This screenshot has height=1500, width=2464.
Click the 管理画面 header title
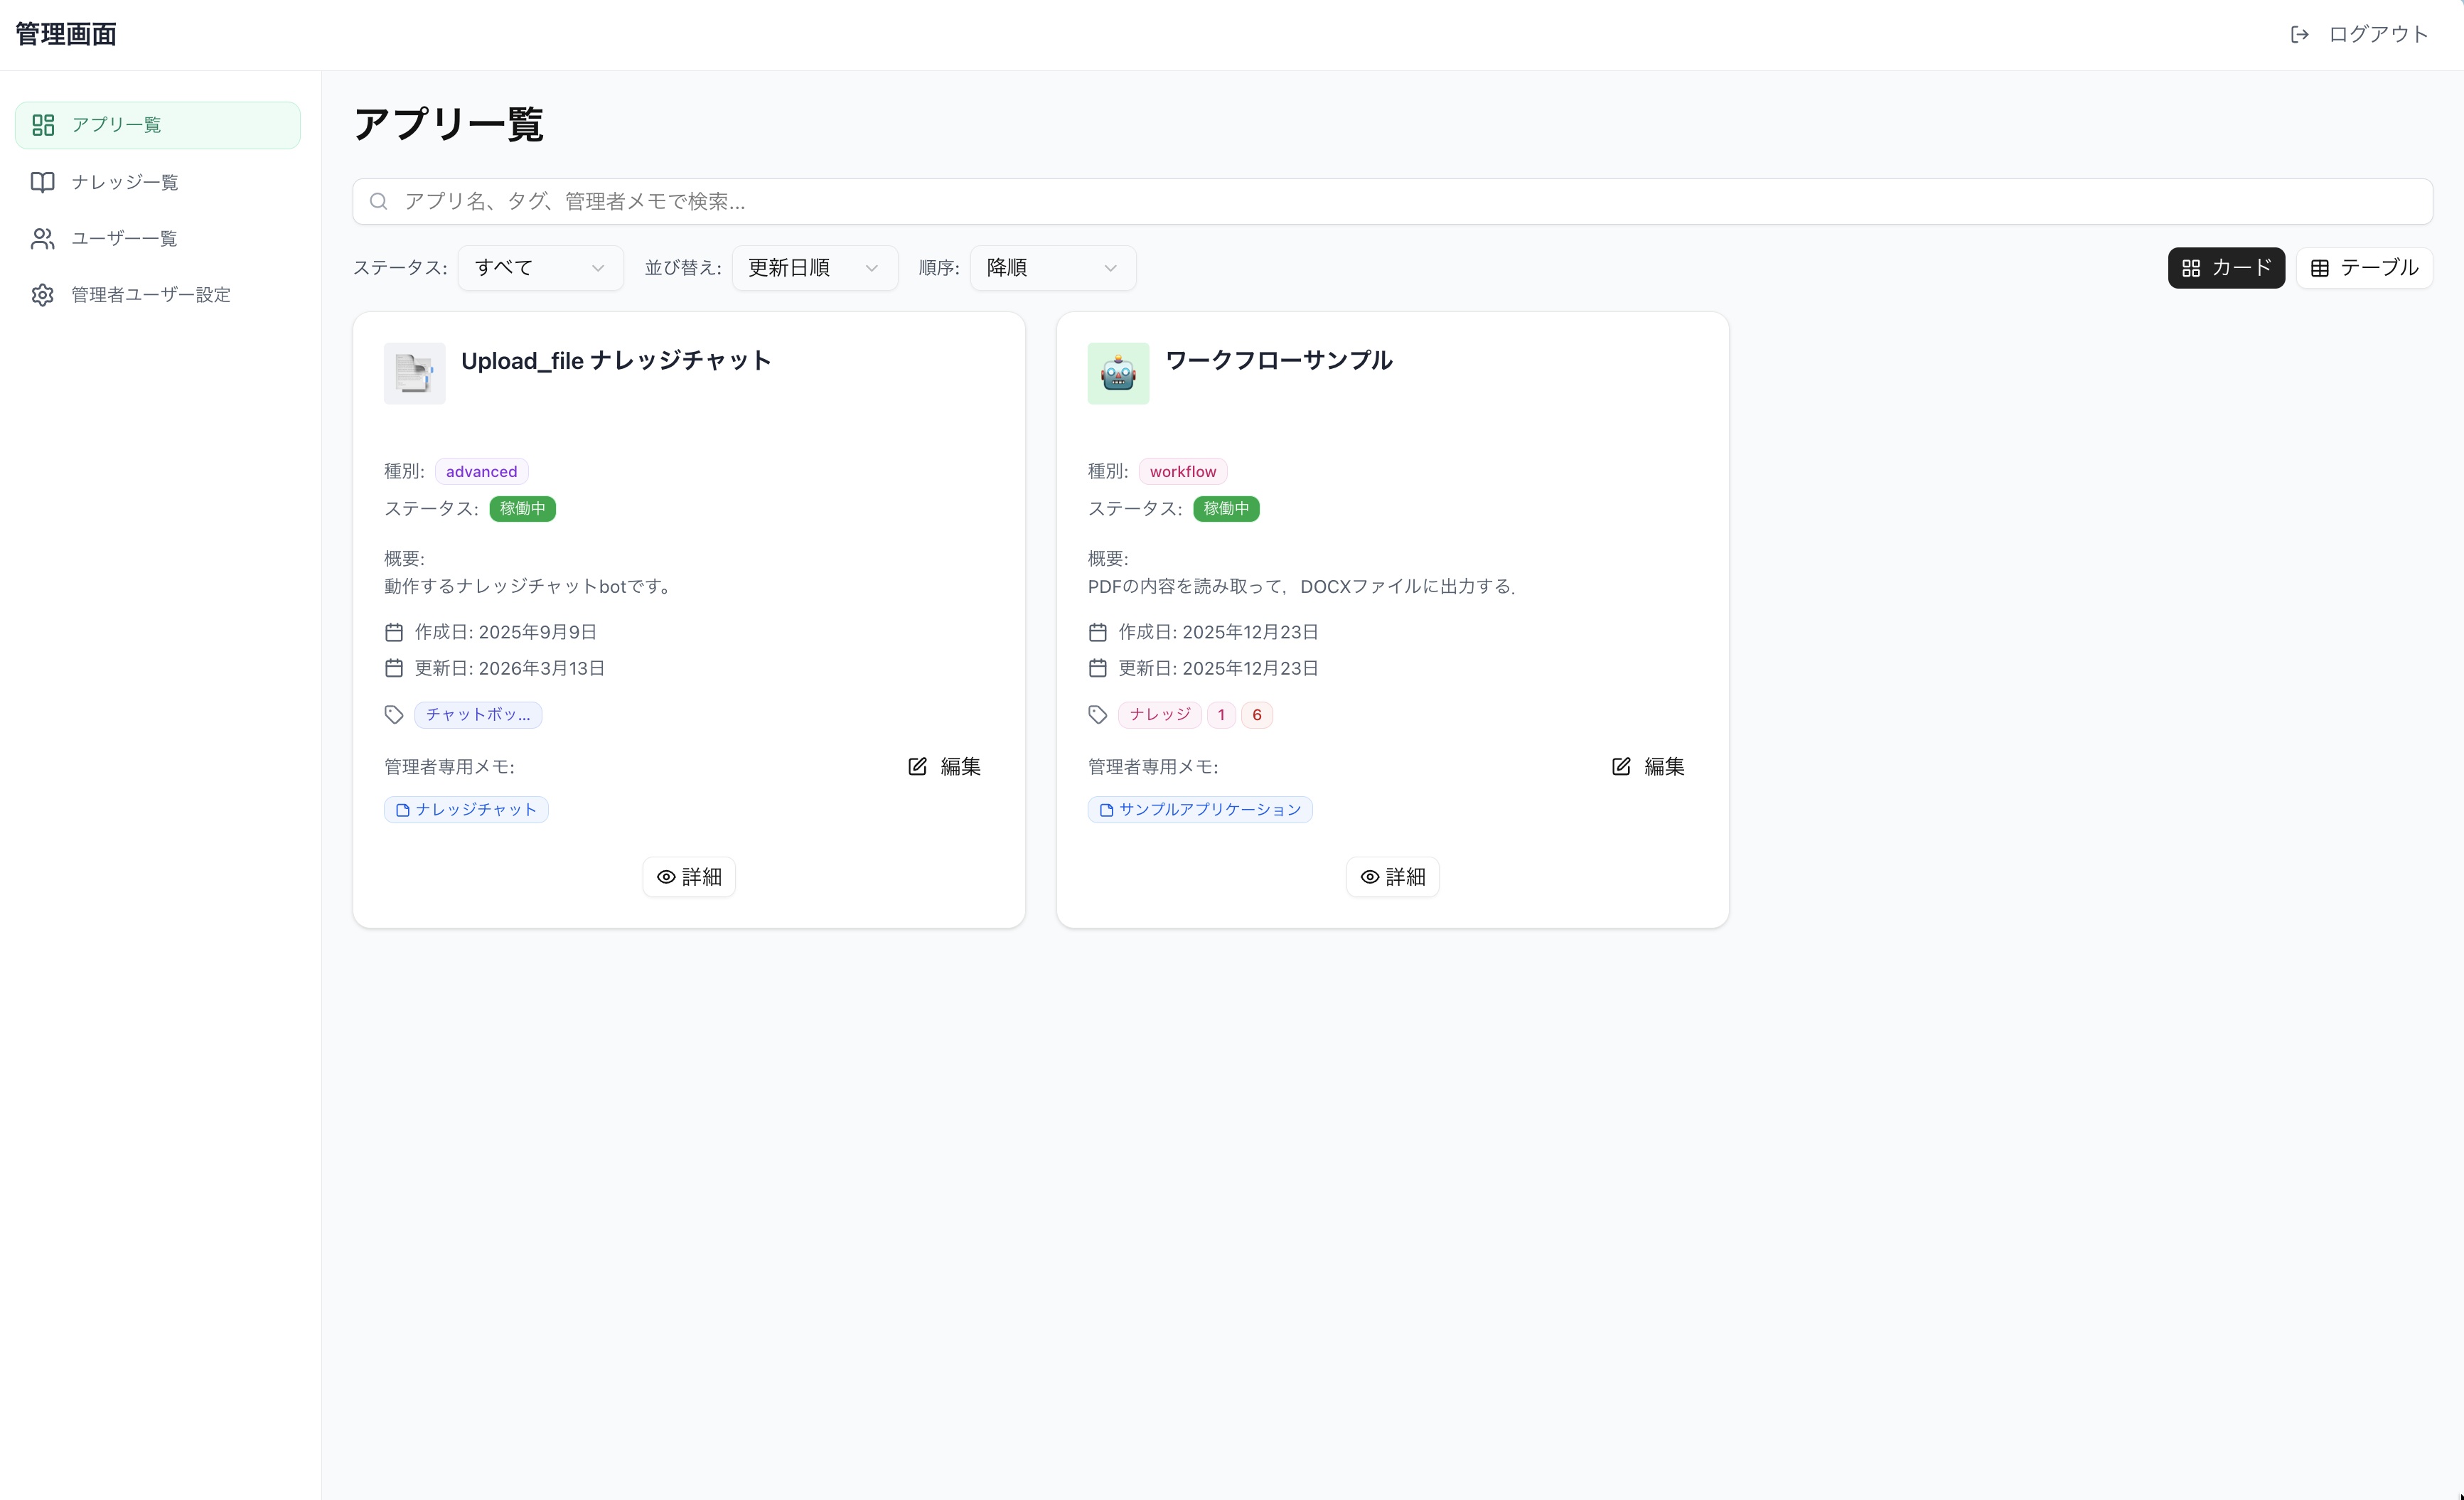(66, 34)
